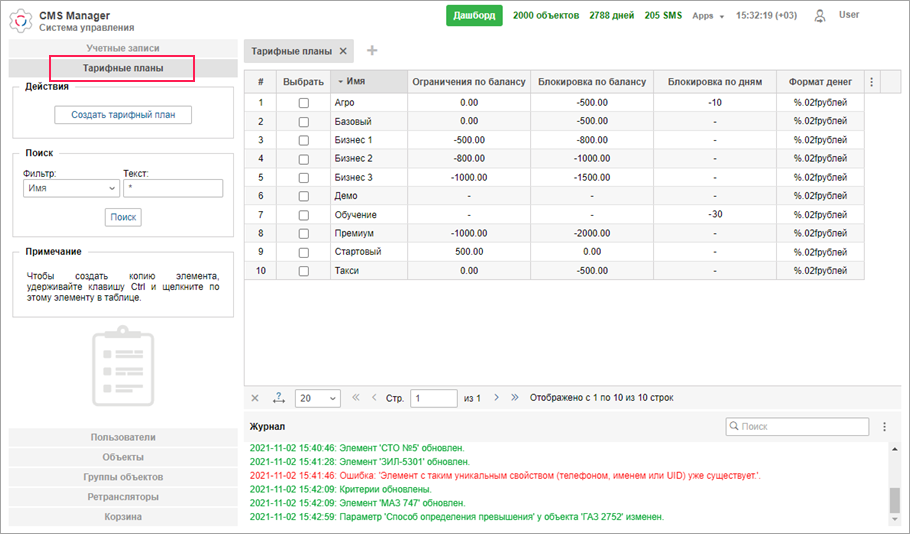Image resolution: width=910 pixels, height=534 pixels.
Task: Open the User profile icon
Action: (821, 16)
